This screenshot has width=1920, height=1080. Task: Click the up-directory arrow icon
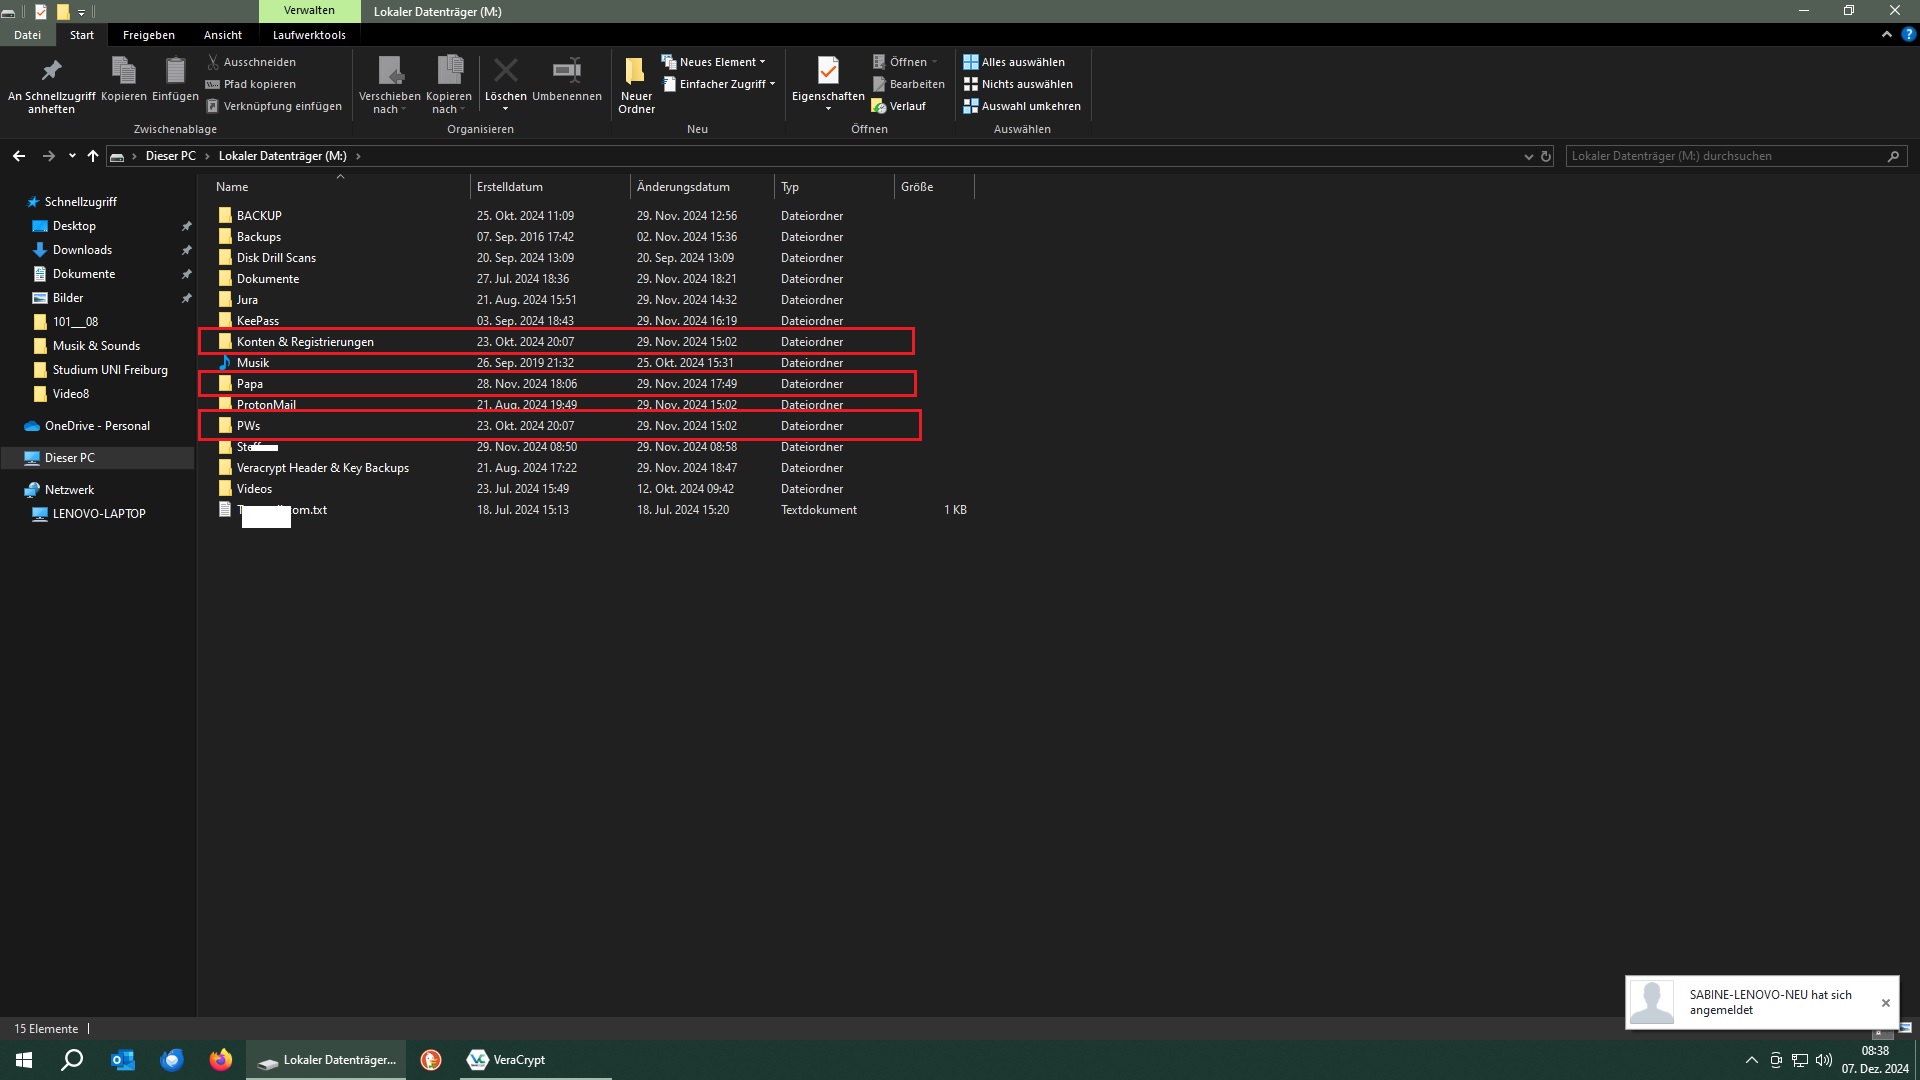(93, 156)
